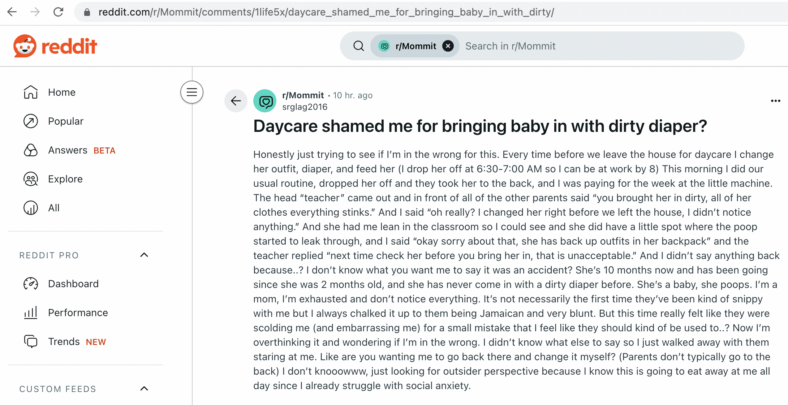788x405 pixels.
Task: Open the Popular arrow icon
Action: (x=31, y=121)
